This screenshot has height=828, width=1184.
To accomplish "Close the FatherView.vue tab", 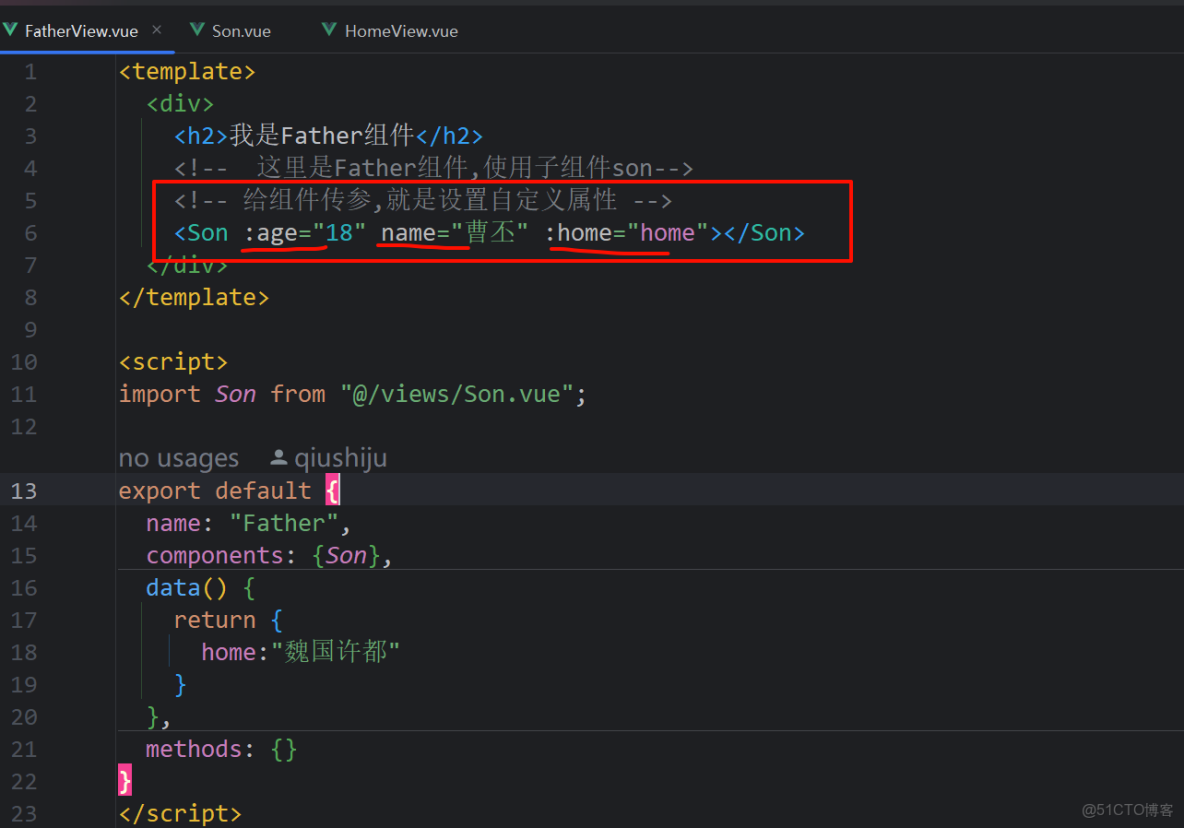I will 155,30.
